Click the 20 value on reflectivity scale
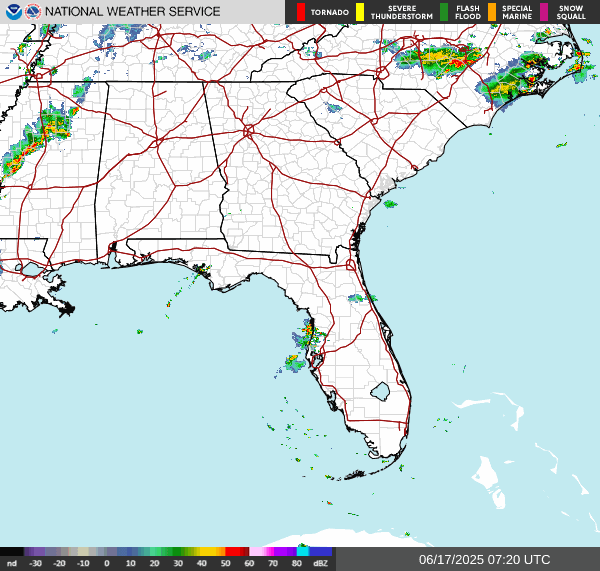The image size is (600, 571). pos(154,563)
